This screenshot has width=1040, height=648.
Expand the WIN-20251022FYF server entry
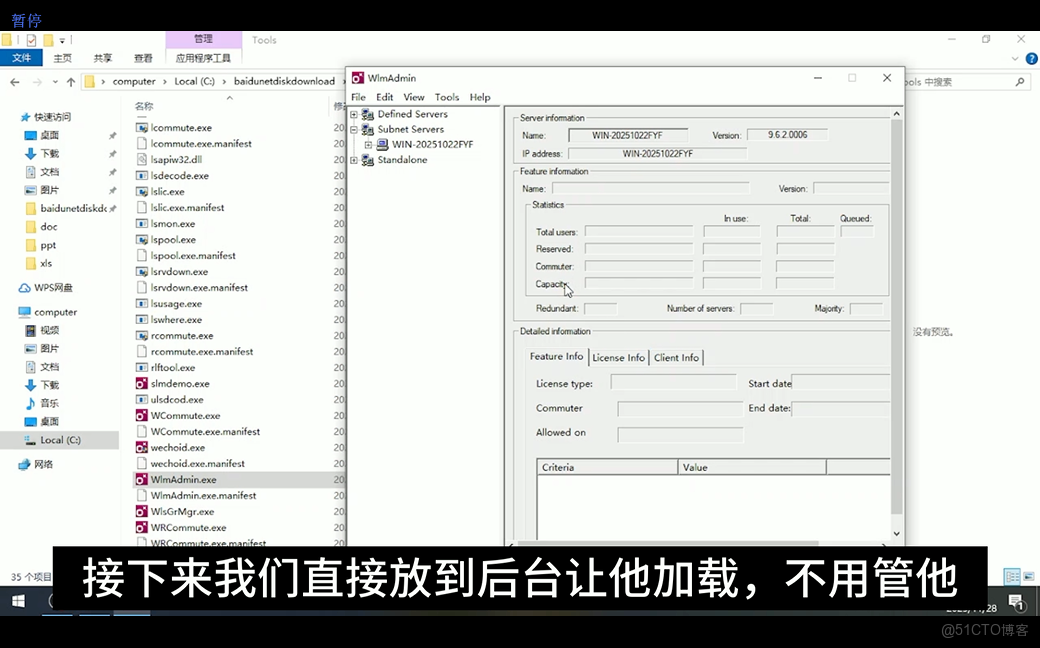pos(371,144)
